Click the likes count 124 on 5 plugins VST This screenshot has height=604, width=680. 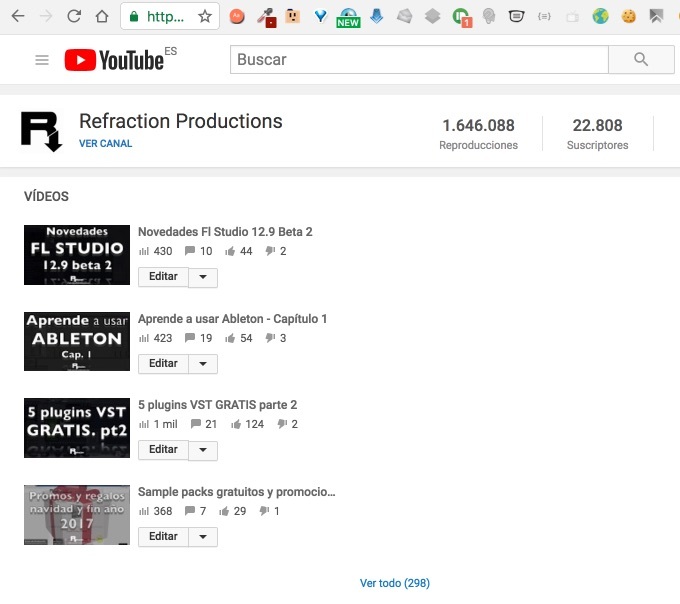pos(247,424)
